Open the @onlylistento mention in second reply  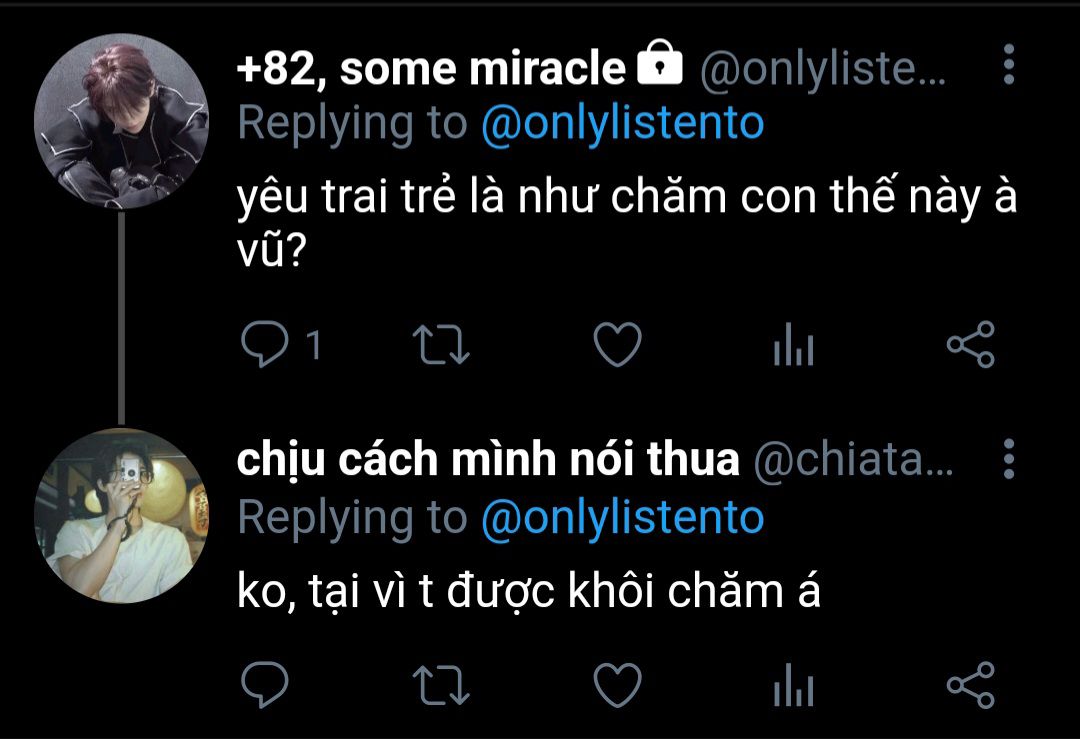(623, 518)
